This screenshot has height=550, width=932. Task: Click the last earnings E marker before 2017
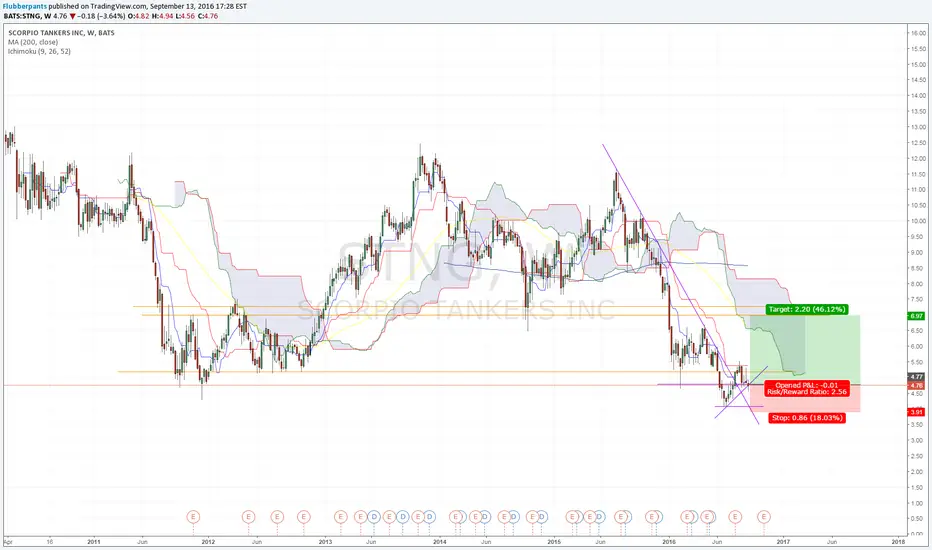(x=764, y=517)
